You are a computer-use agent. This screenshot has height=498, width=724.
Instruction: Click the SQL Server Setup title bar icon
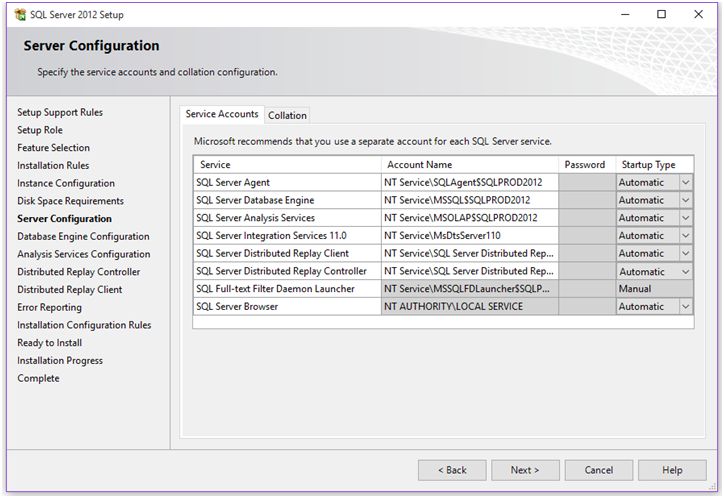(20, 15)
